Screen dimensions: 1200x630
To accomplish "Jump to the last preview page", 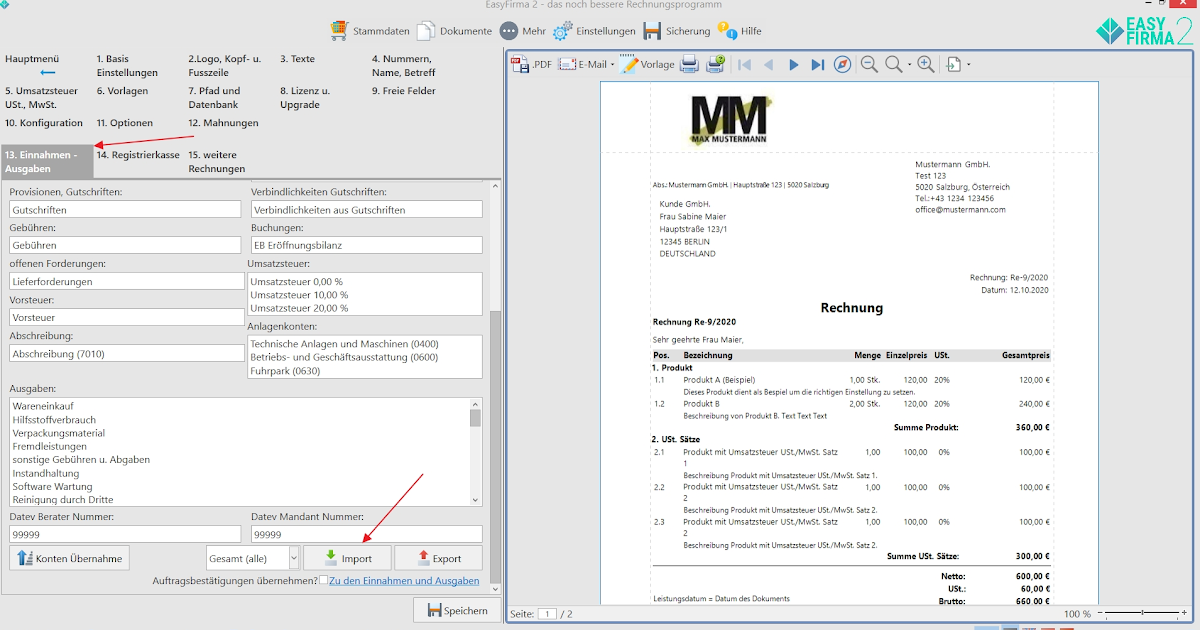I will click(817, 64).
